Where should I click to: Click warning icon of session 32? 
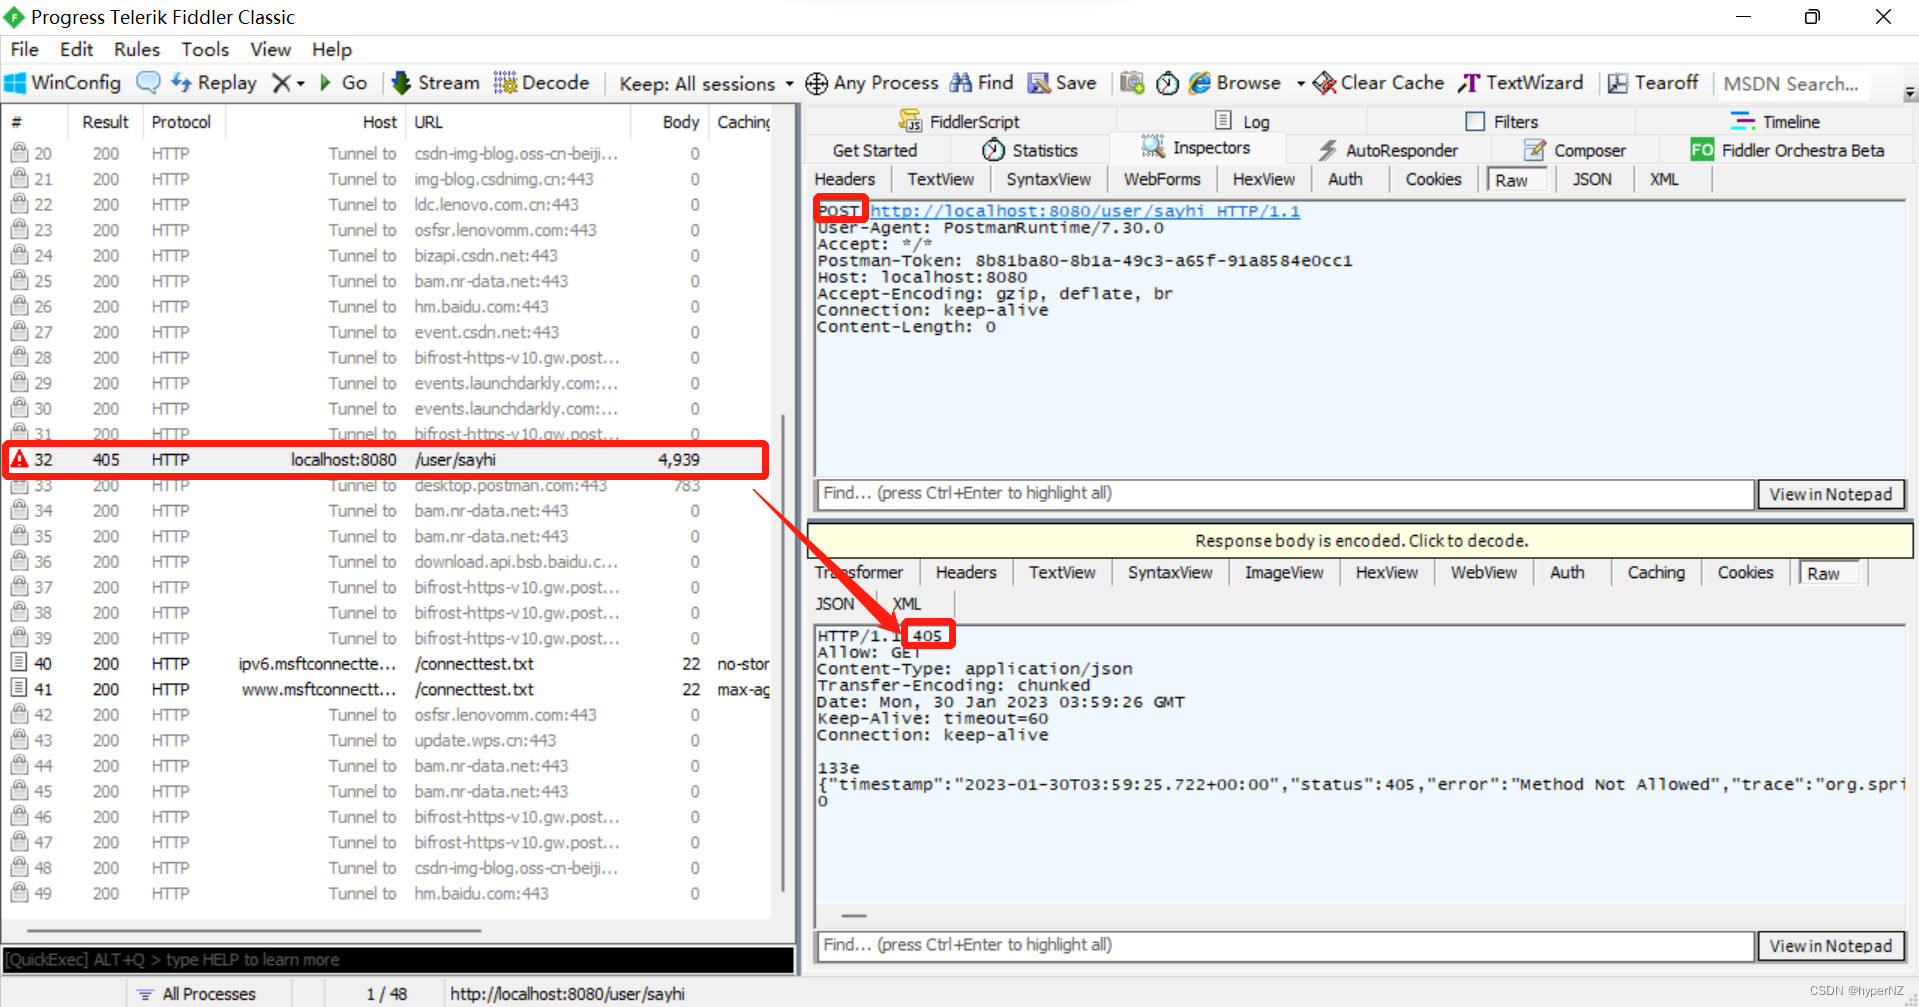pyautogui.click(x=19, y=459)
